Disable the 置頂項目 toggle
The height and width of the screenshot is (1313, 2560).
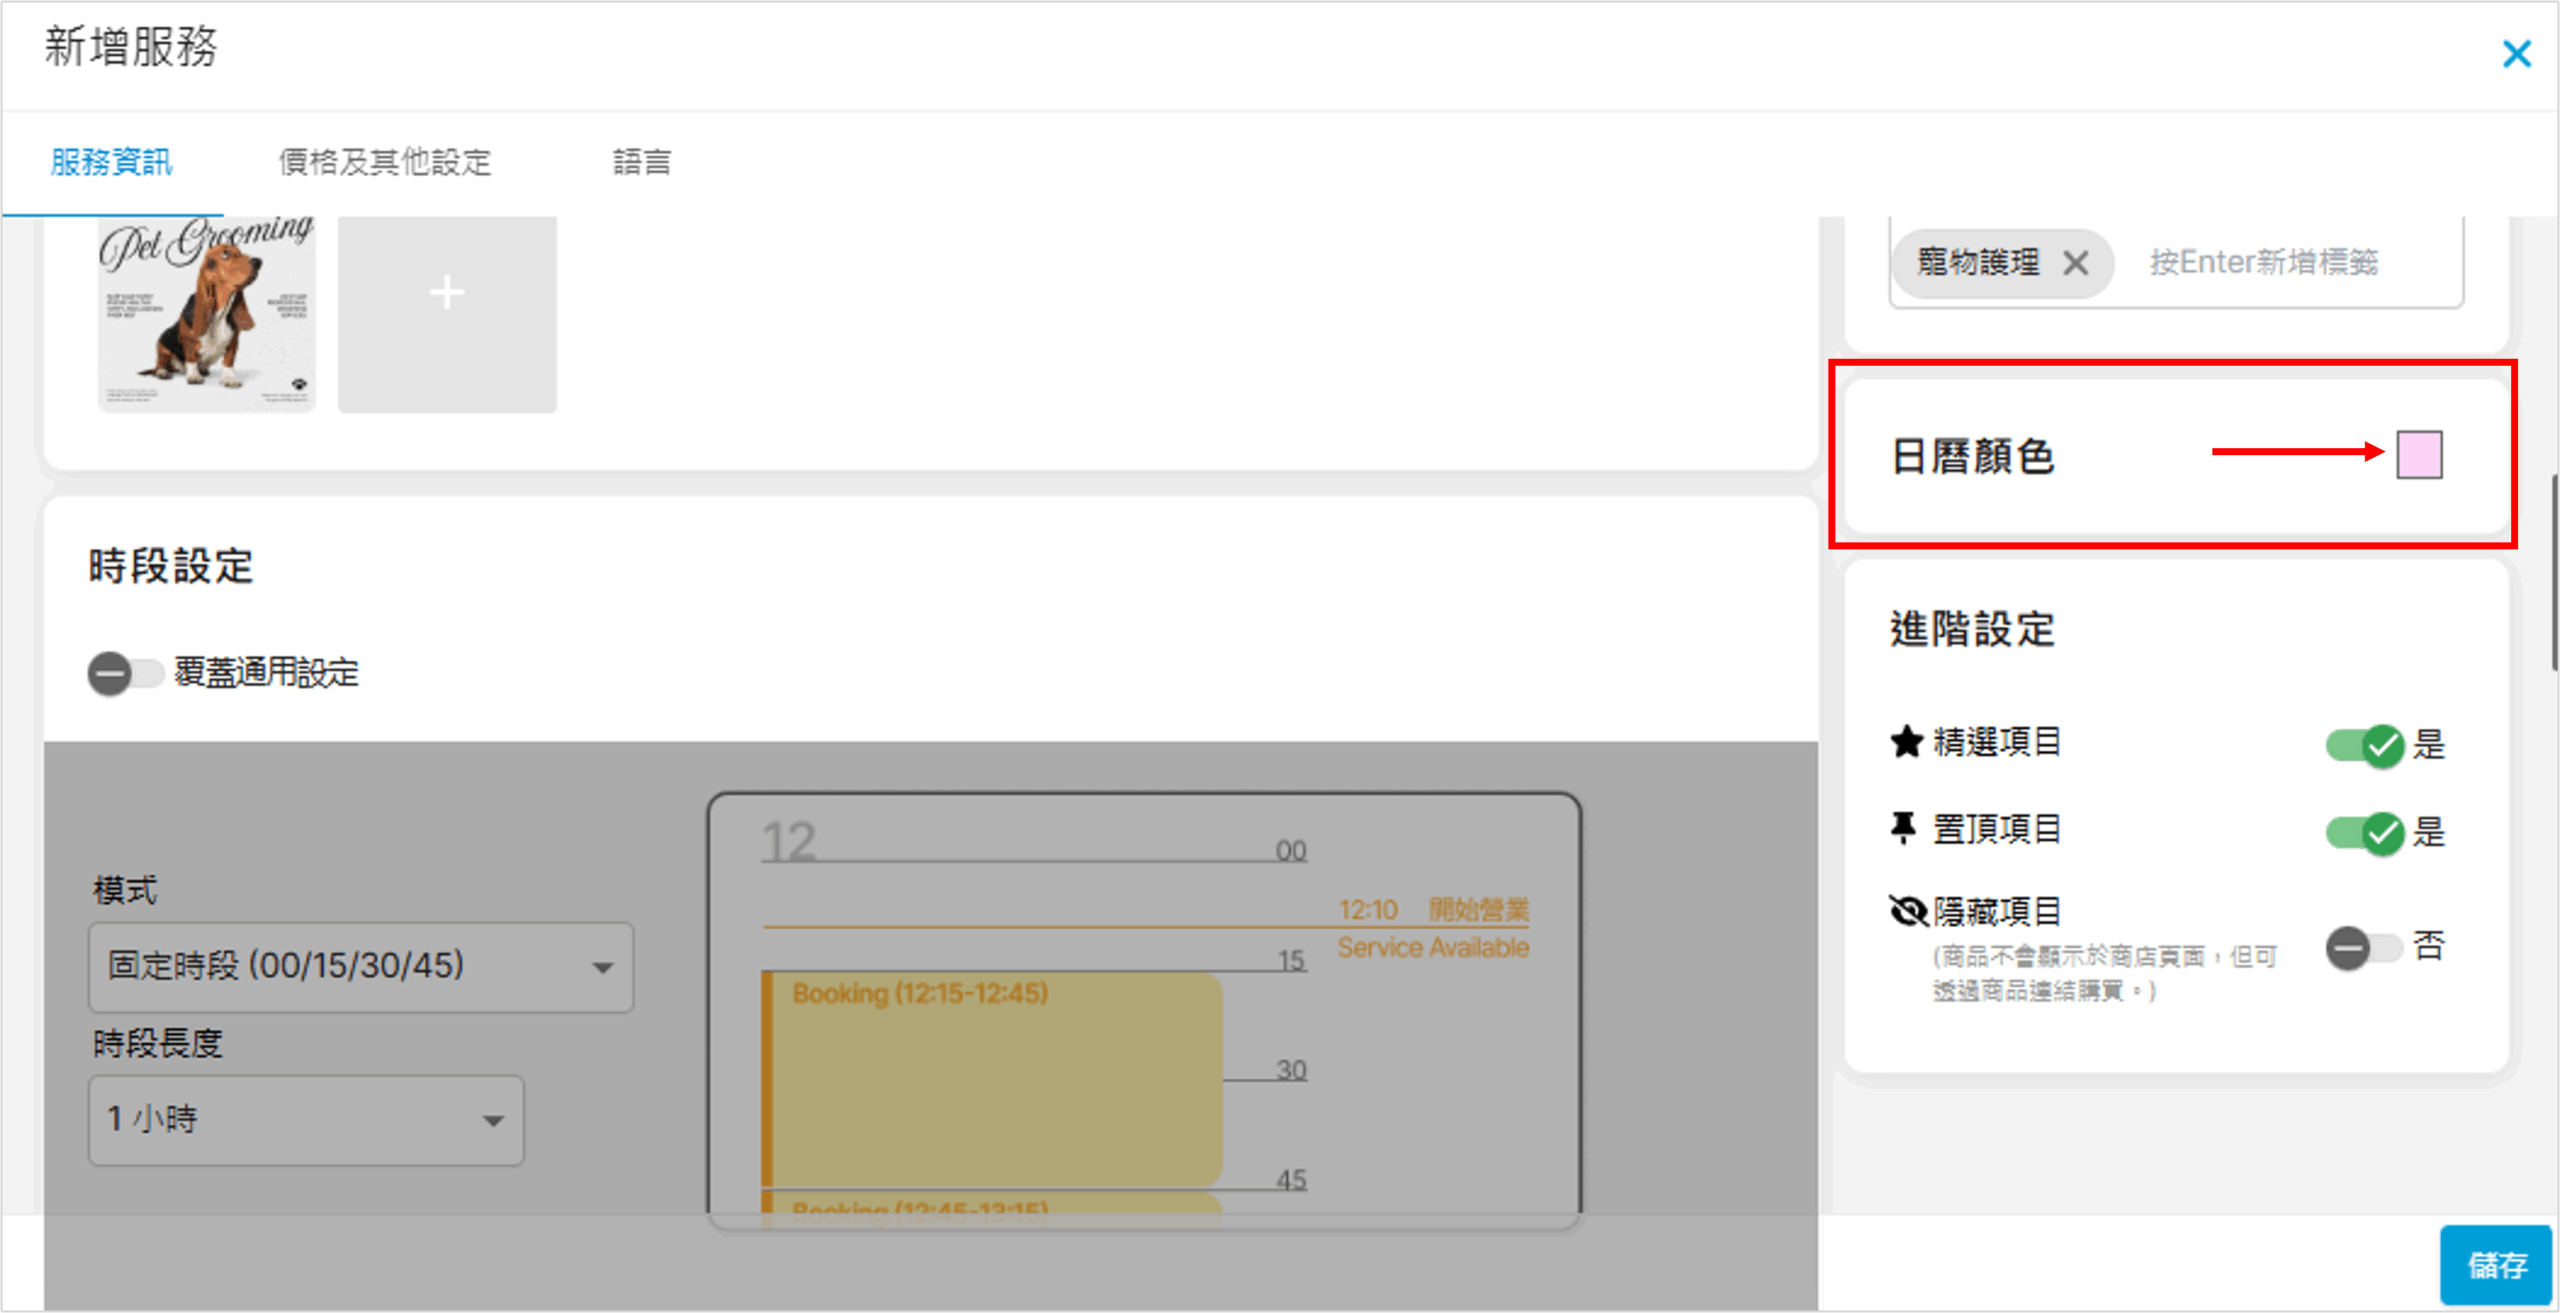tap(2366, 832)
